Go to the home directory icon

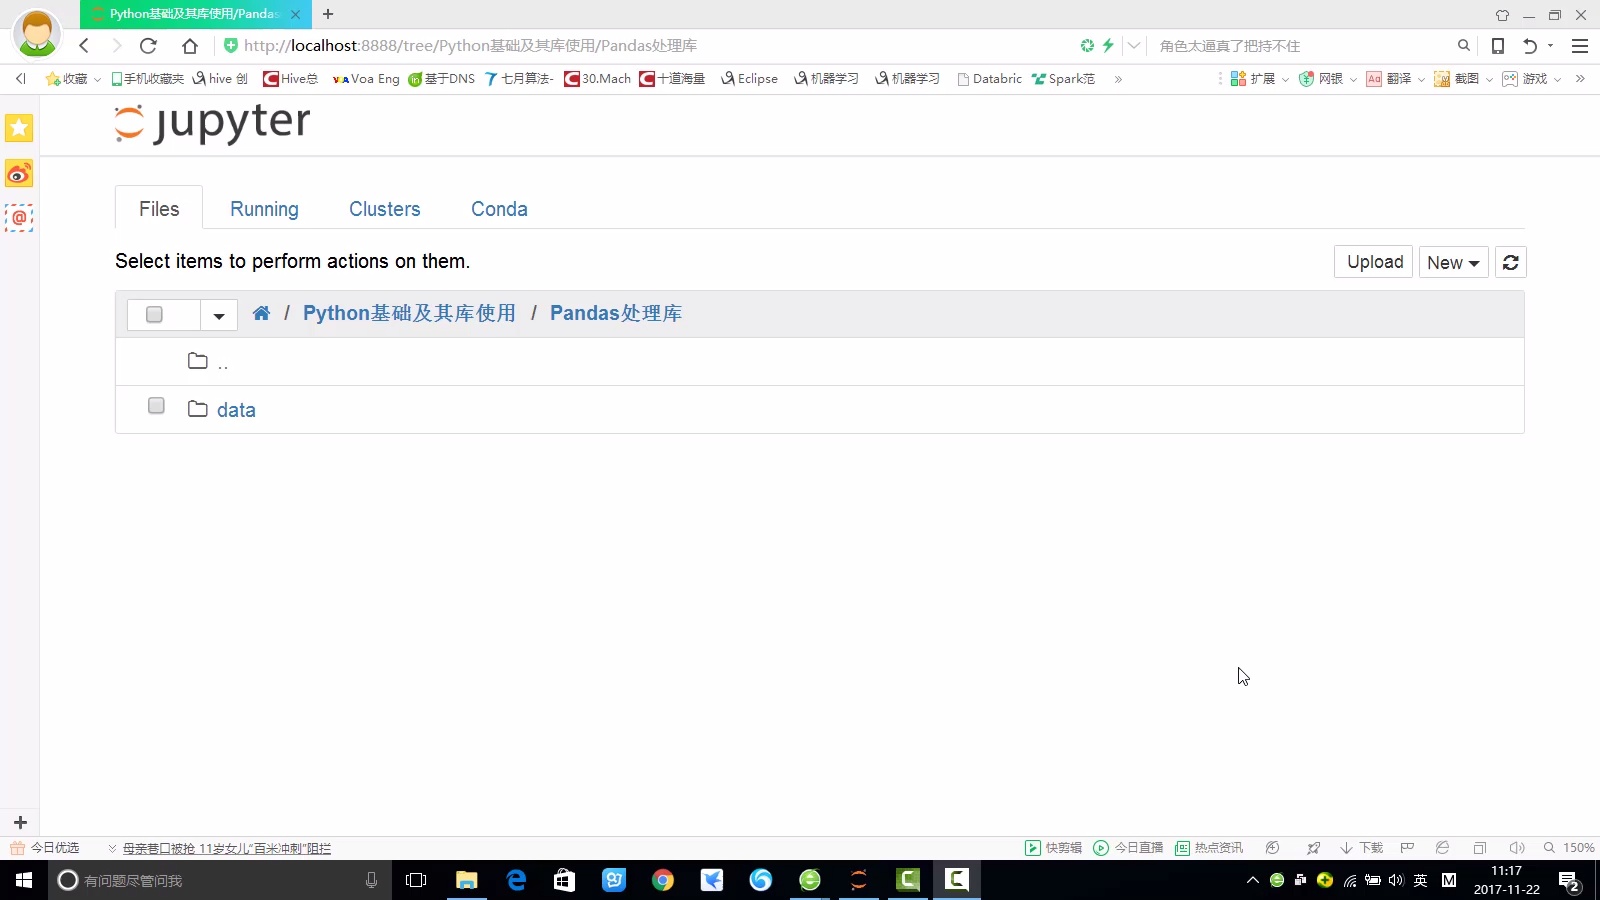261,313
